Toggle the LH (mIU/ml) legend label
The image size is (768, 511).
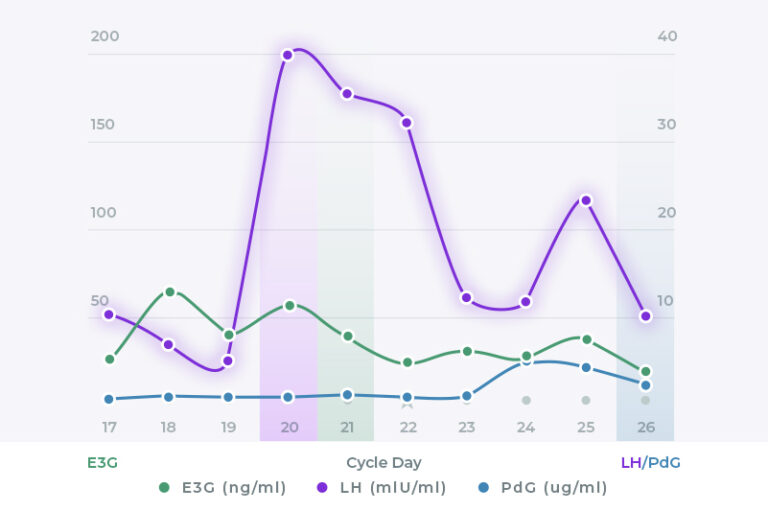394,488
